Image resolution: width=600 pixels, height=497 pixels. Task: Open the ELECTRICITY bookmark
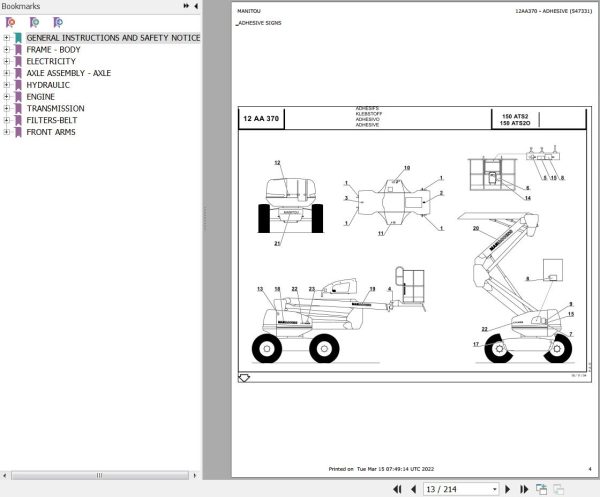tap(51, 61)
